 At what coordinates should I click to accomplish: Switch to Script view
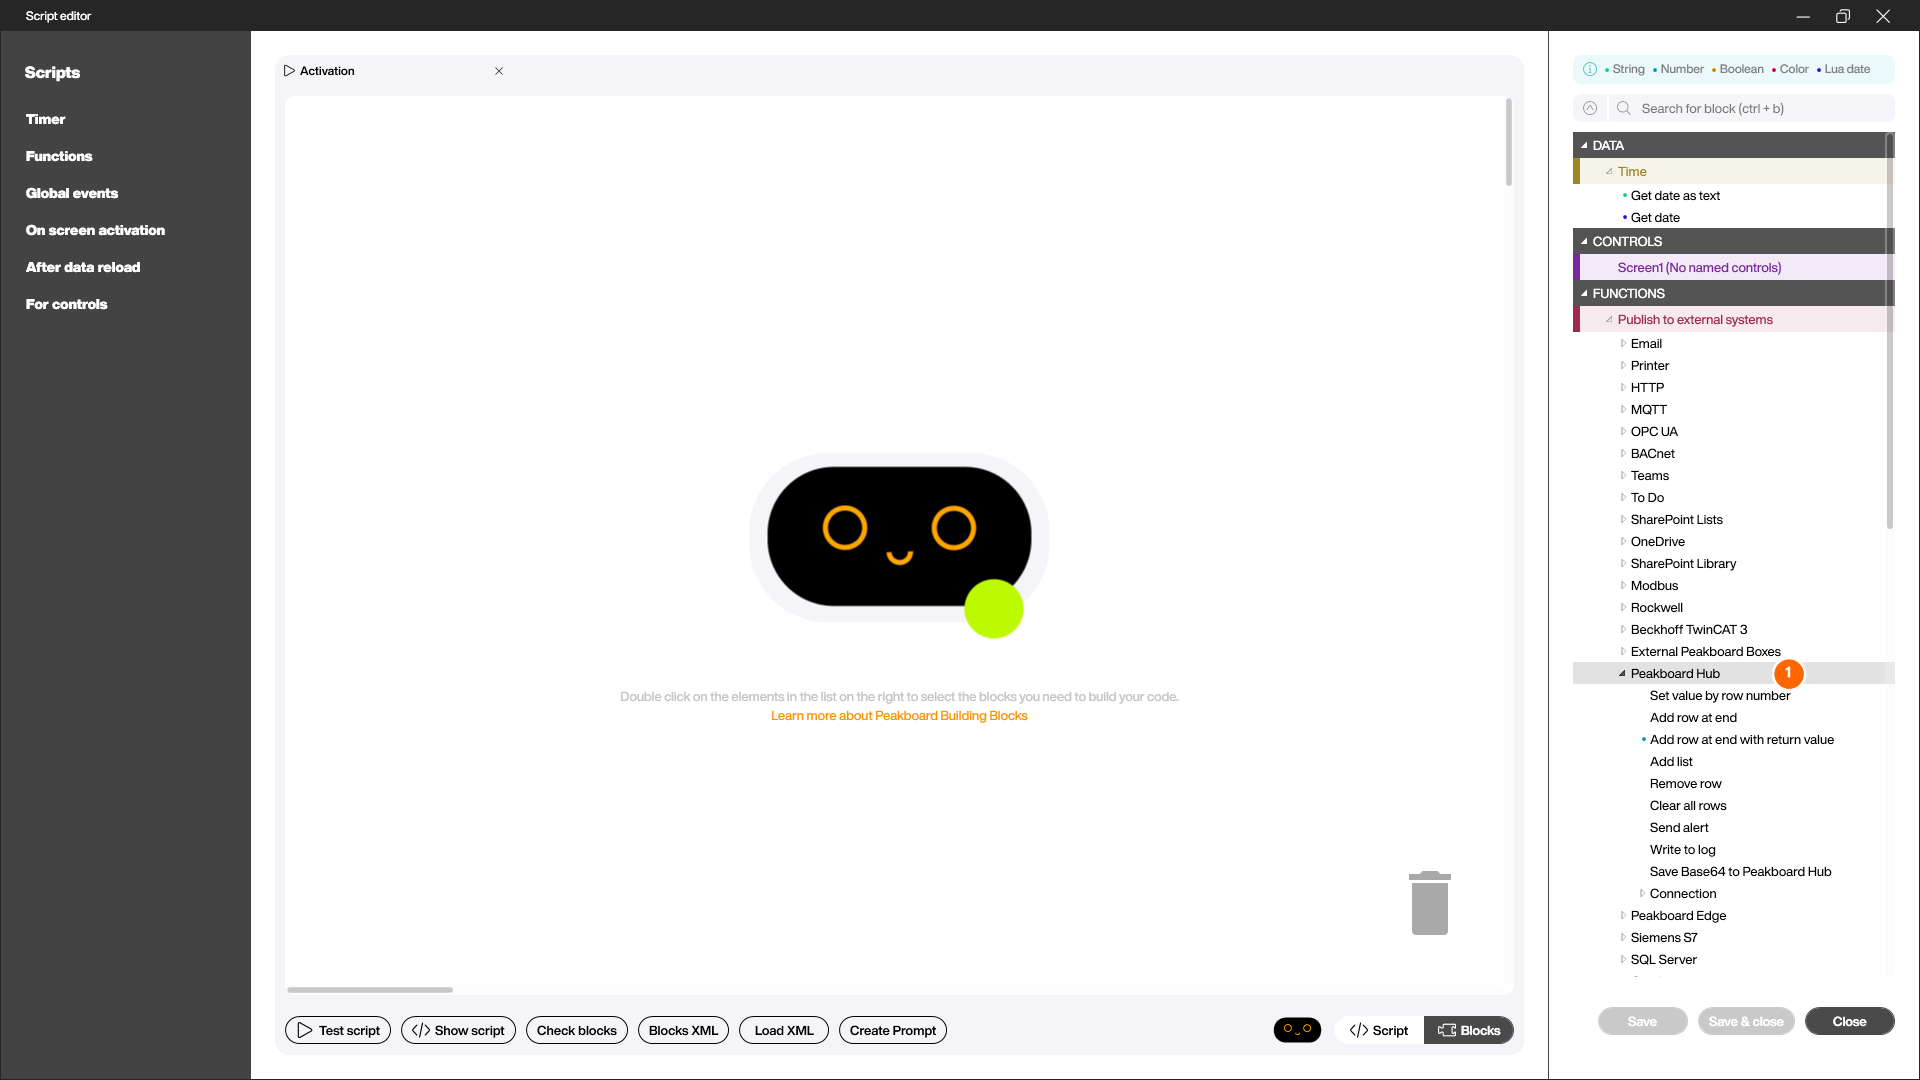pos(1379,1030)
